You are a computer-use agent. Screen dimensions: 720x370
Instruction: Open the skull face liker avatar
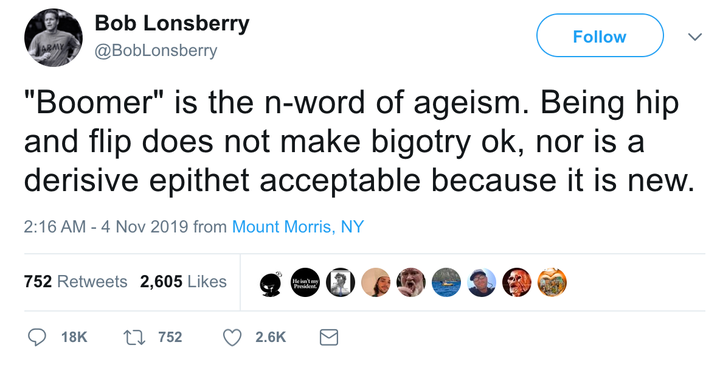(517, 282)
